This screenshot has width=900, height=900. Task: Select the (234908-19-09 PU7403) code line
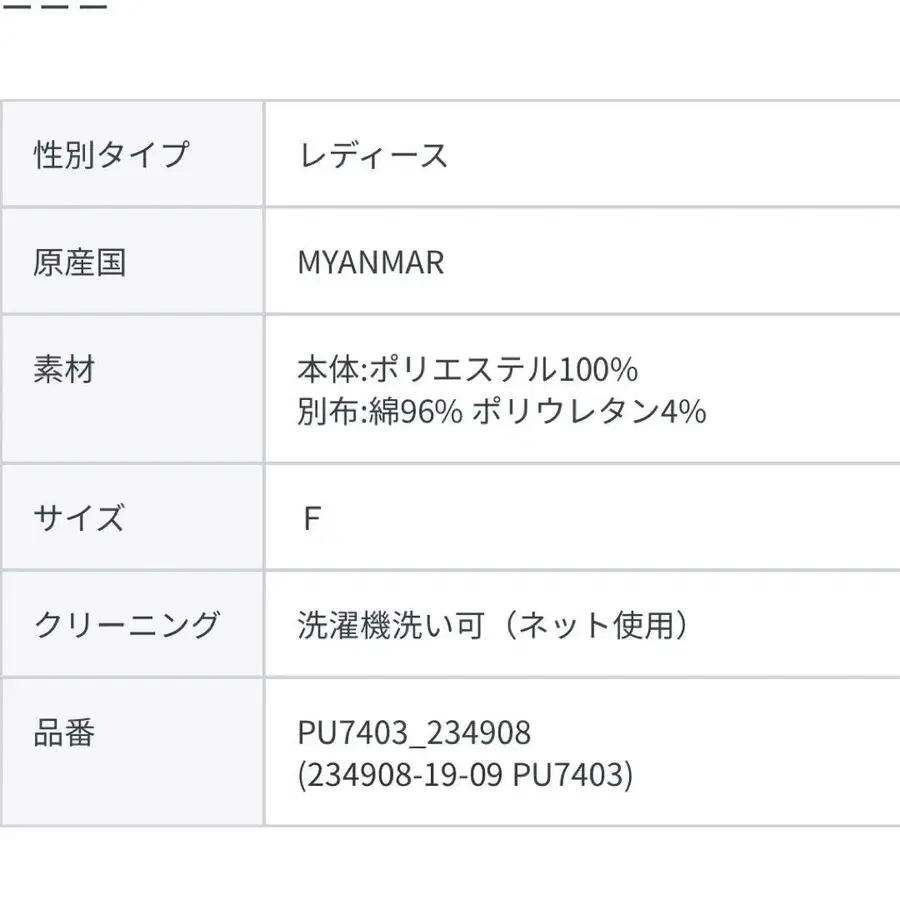(465, 775)
